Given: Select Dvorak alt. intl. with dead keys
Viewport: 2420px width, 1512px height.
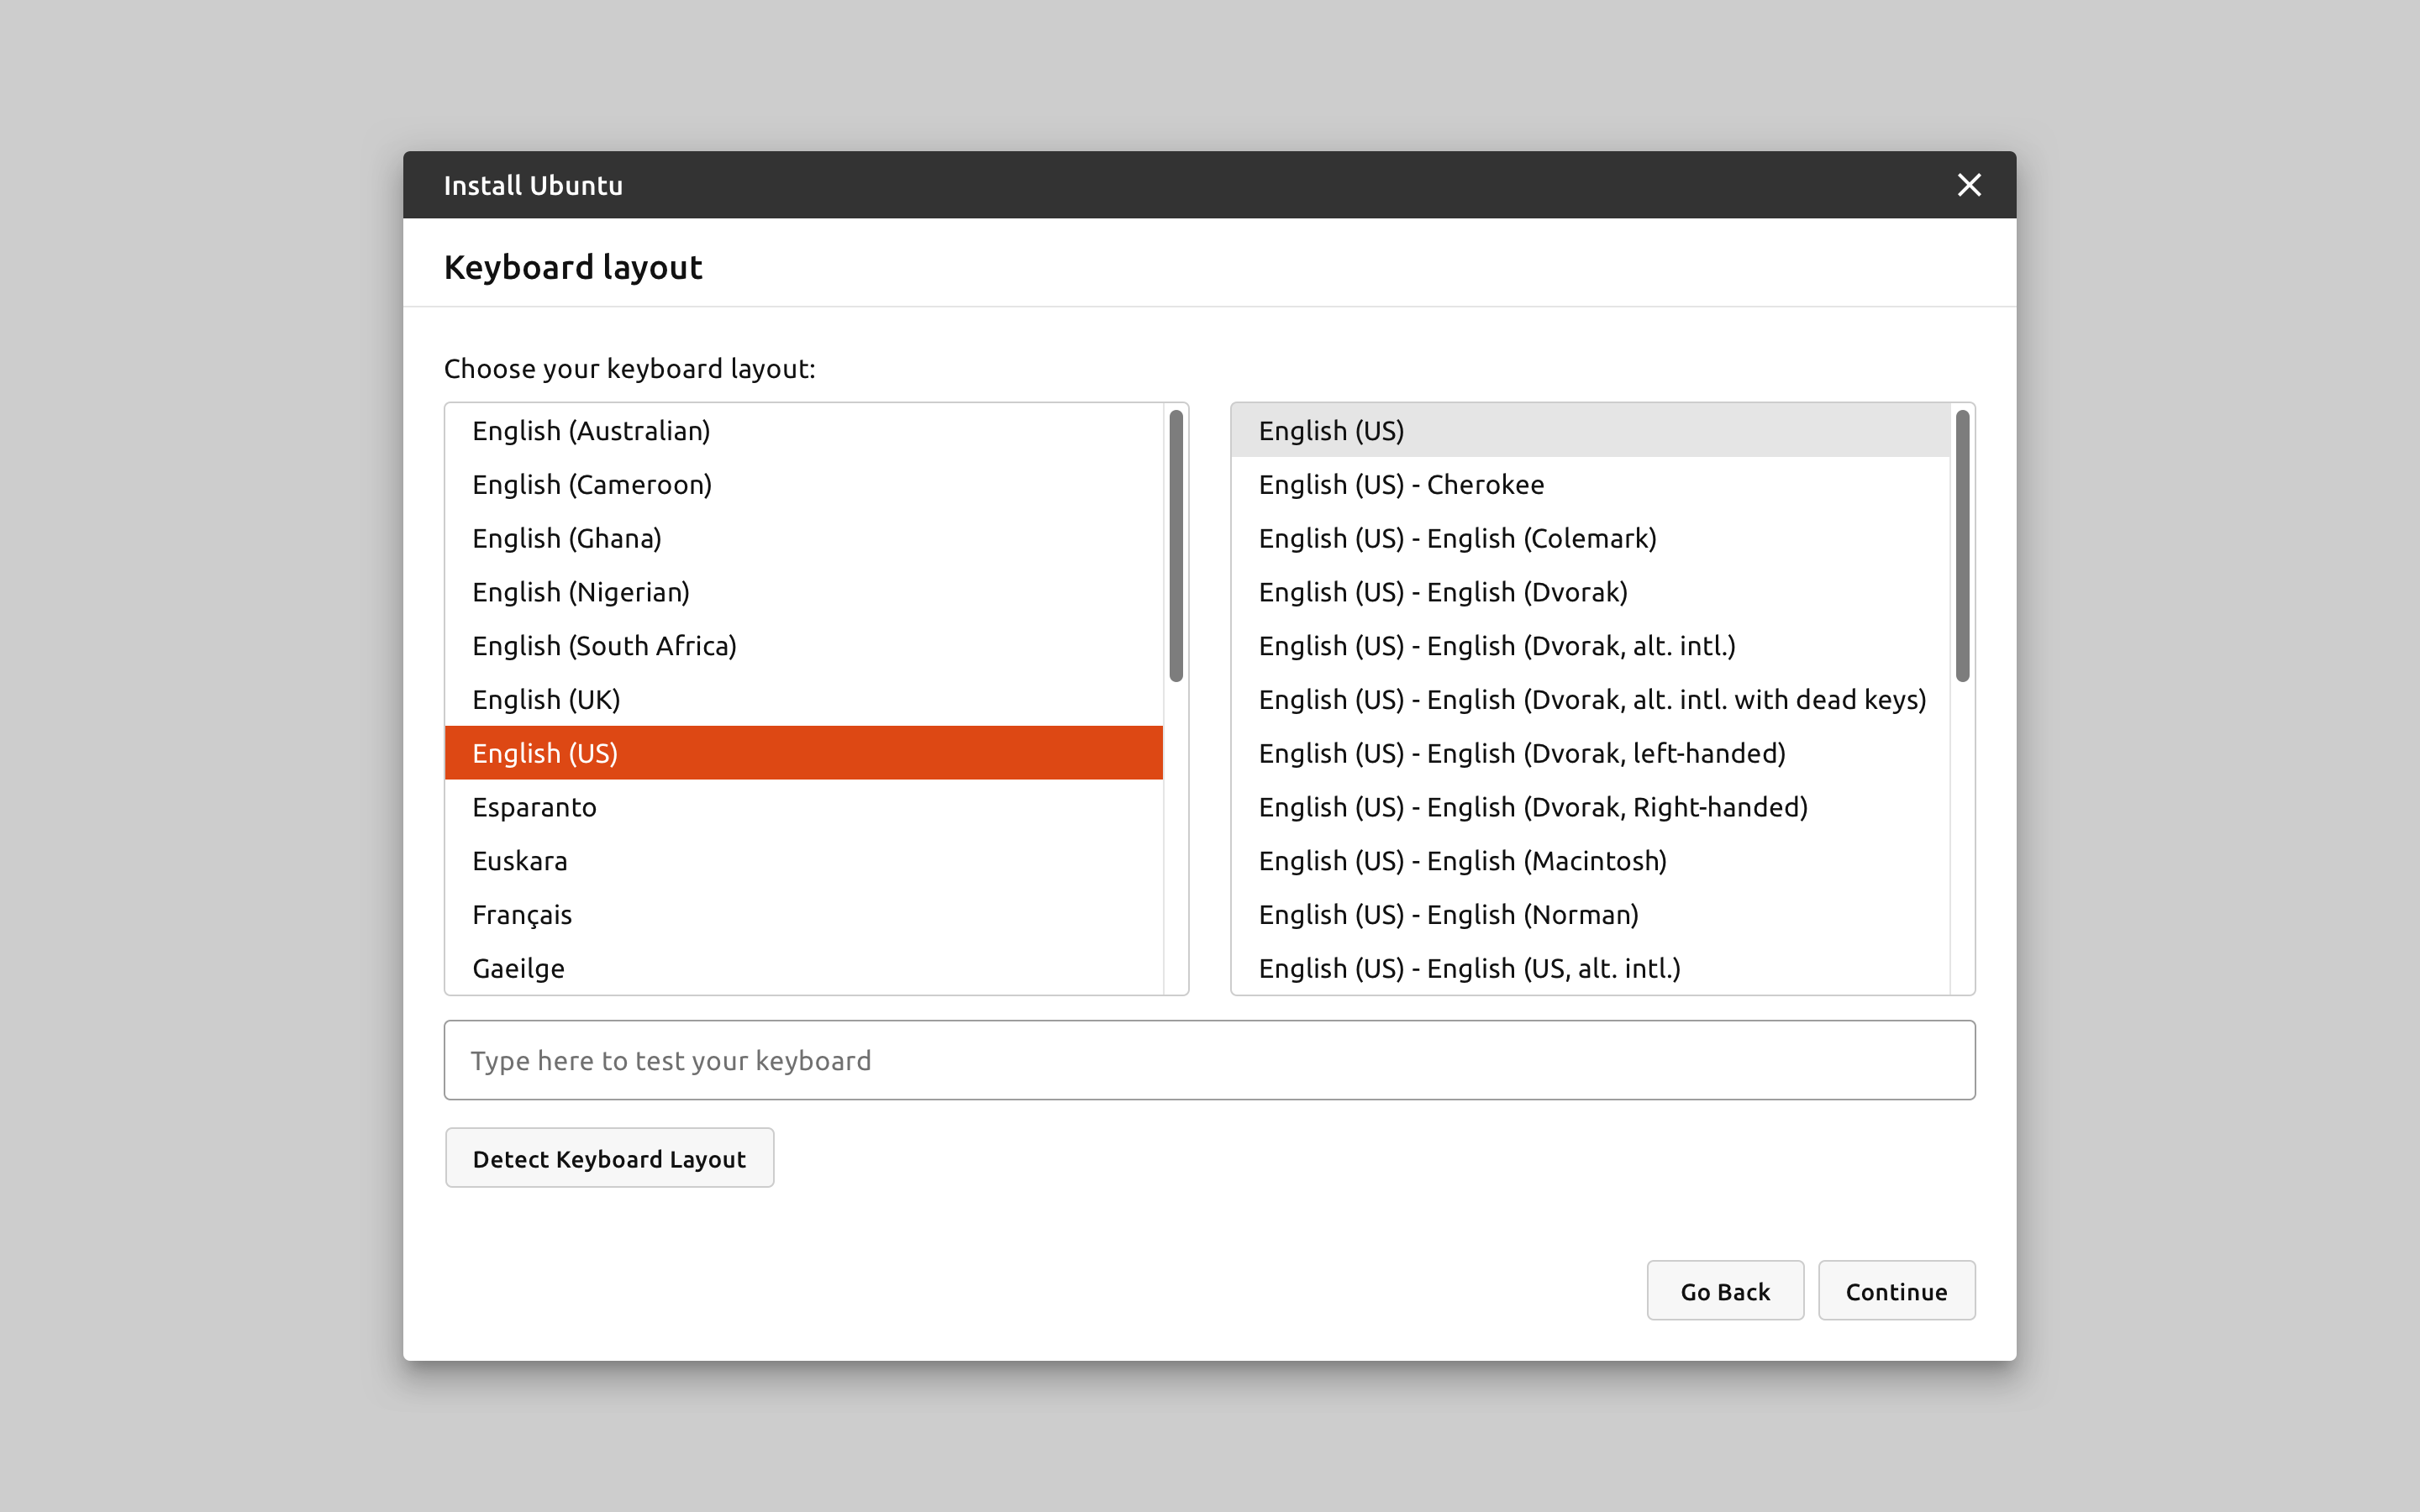Looking at the screenshot, I should [x=1591, y=699].
